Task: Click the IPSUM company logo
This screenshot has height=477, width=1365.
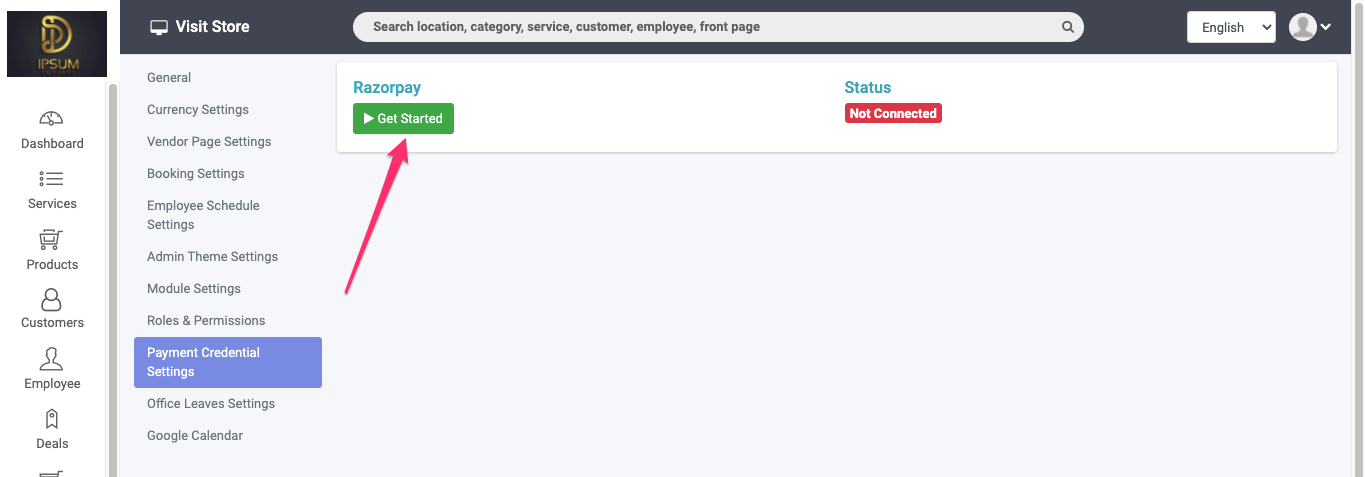Action: pyautogui.click(x=57, y=44)
